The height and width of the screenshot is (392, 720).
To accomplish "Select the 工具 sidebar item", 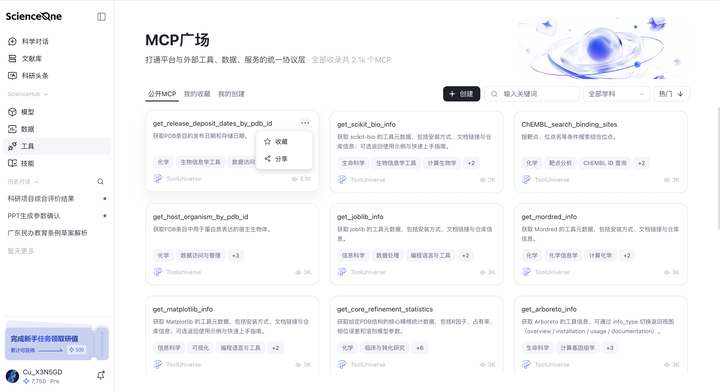I will 57,146.
